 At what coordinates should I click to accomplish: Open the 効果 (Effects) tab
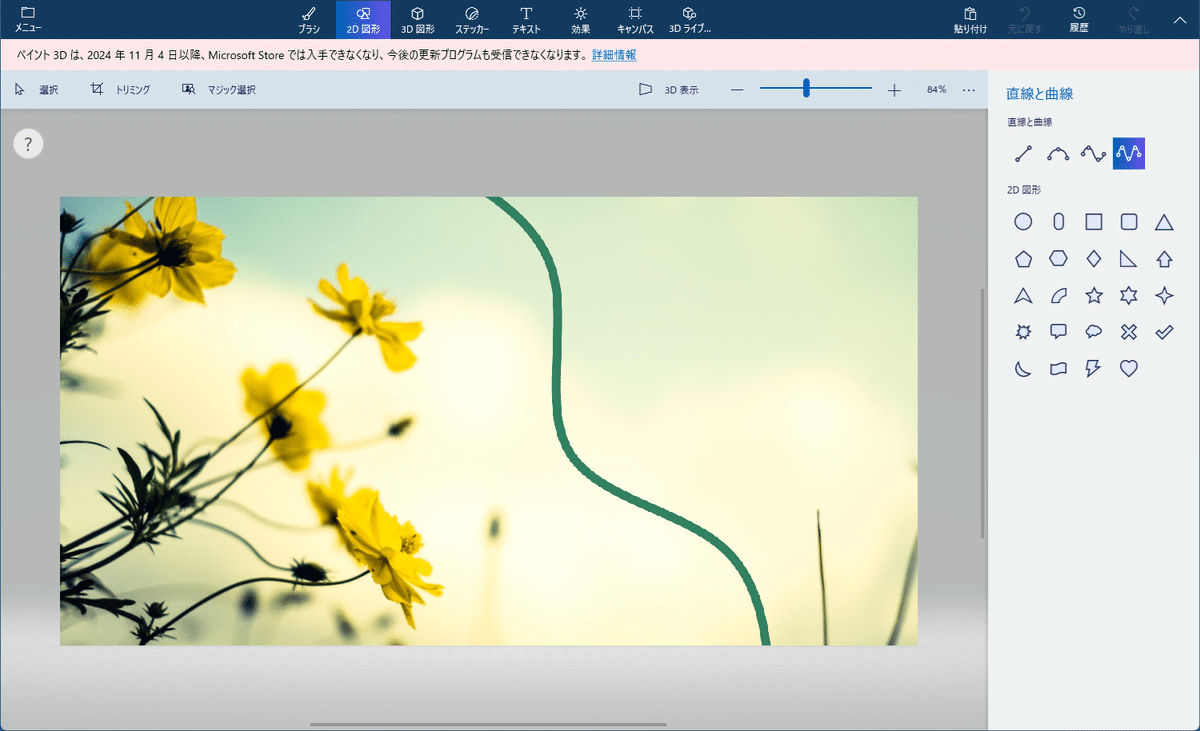581,19
